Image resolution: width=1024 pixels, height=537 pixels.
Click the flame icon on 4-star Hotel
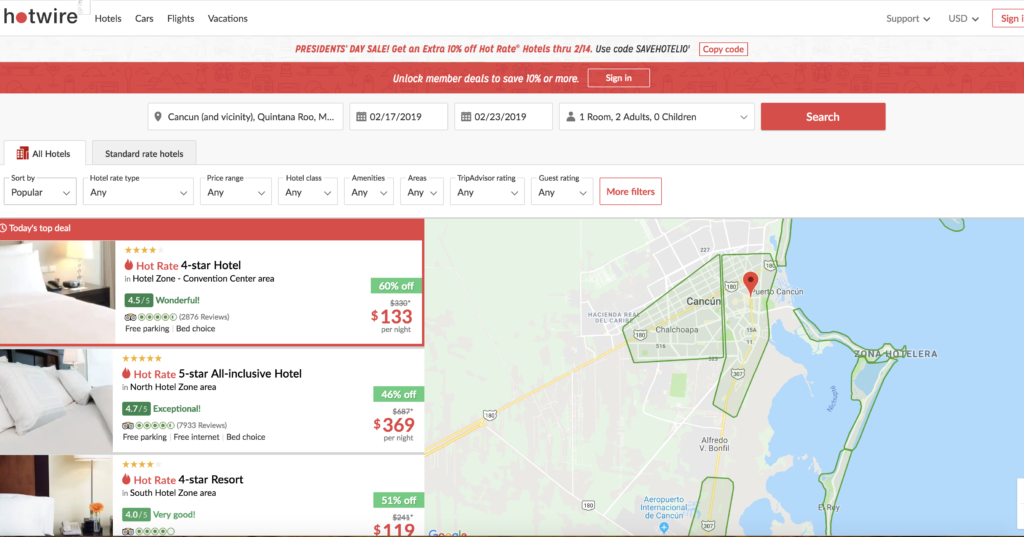tap(128, 265)
